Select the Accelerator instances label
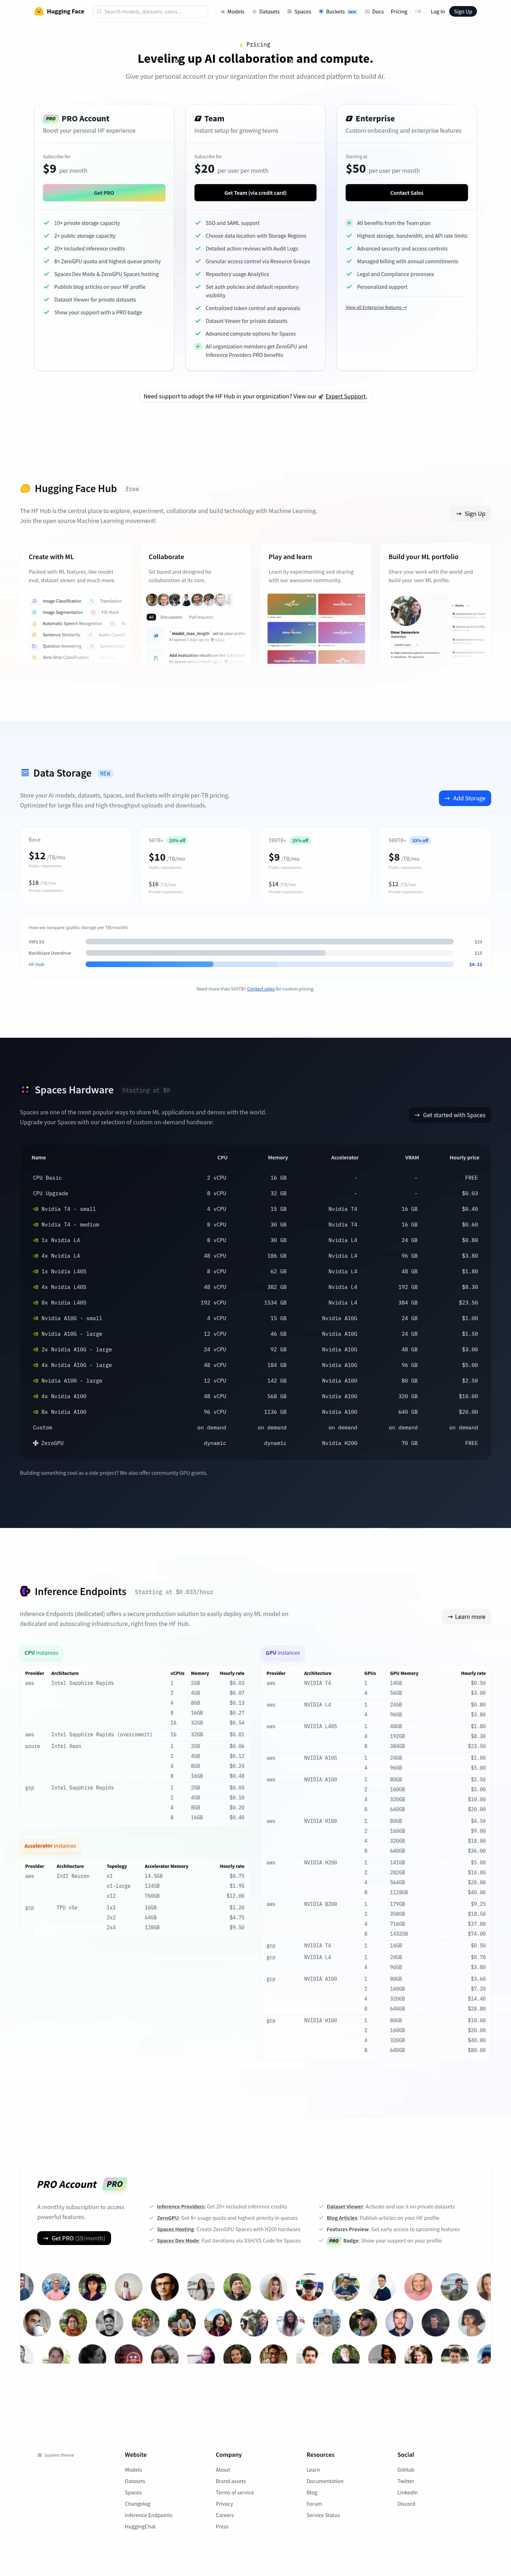511x2576 pixels. [x=50, y=1846]
